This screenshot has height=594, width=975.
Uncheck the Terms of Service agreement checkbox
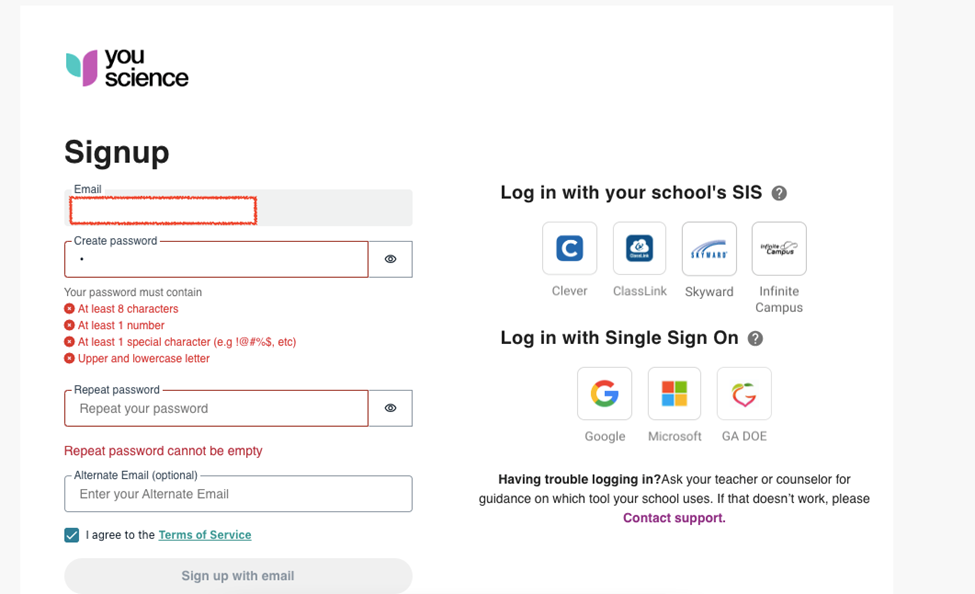72,535
